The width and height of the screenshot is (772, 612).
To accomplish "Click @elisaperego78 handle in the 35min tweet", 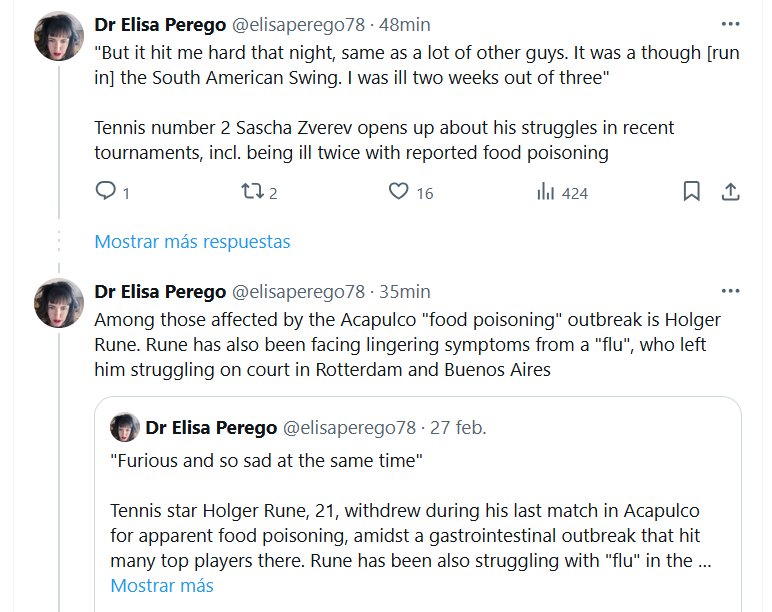I will 298,292.
